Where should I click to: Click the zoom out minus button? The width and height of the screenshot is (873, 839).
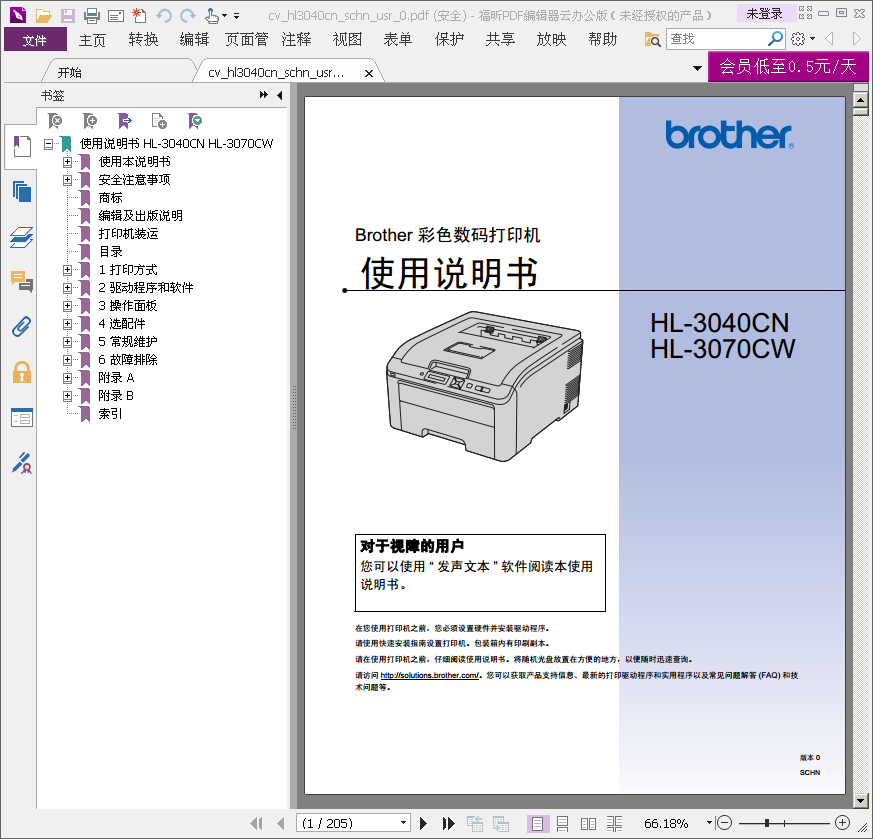tap(724, 822)
